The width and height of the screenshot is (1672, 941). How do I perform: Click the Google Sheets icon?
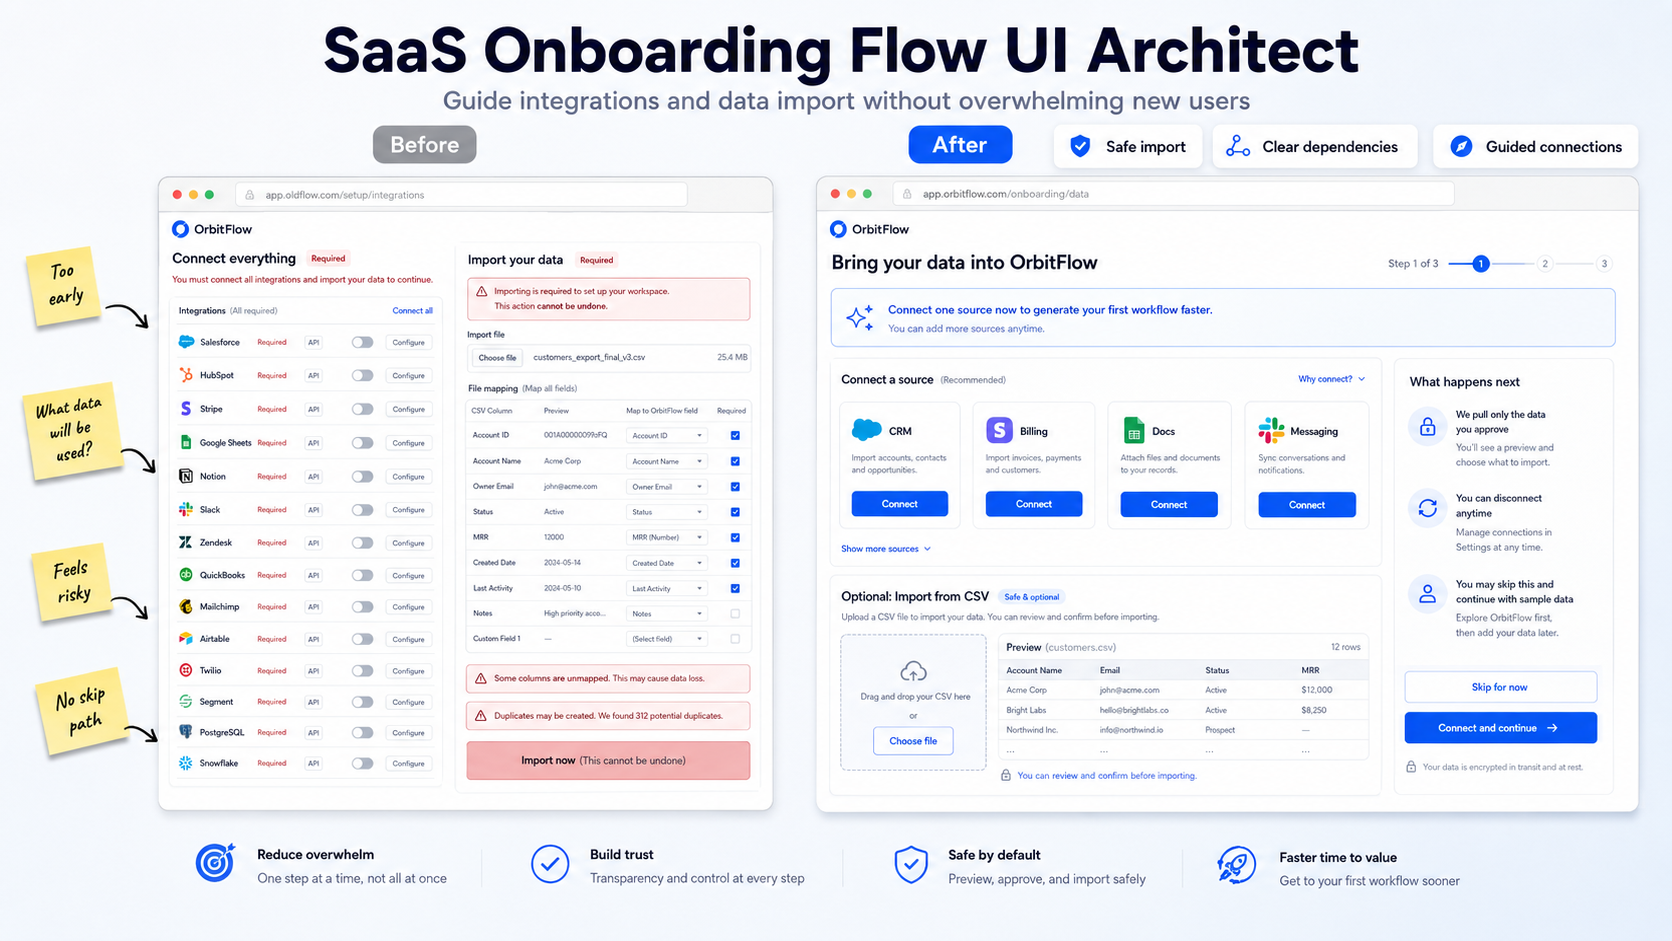[x=186, y=442]
